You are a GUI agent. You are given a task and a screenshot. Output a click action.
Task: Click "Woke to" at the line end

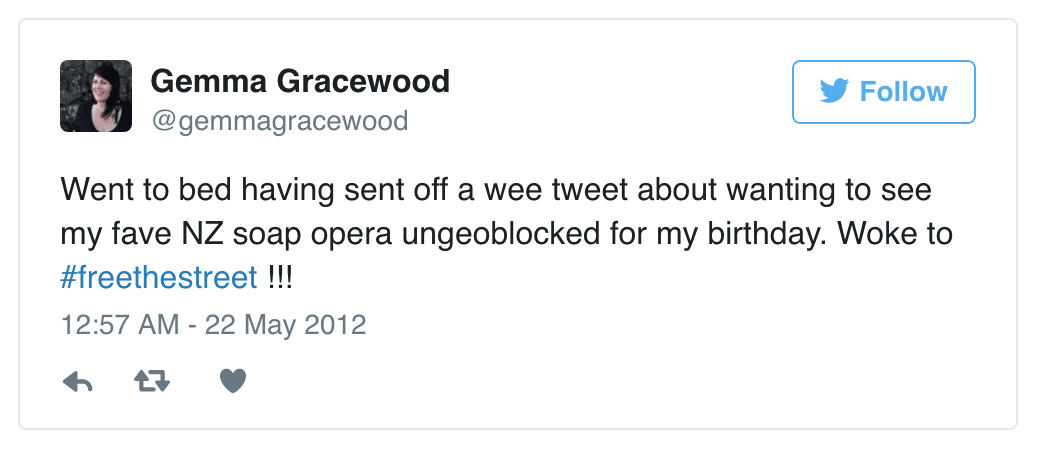click(895, 233)
